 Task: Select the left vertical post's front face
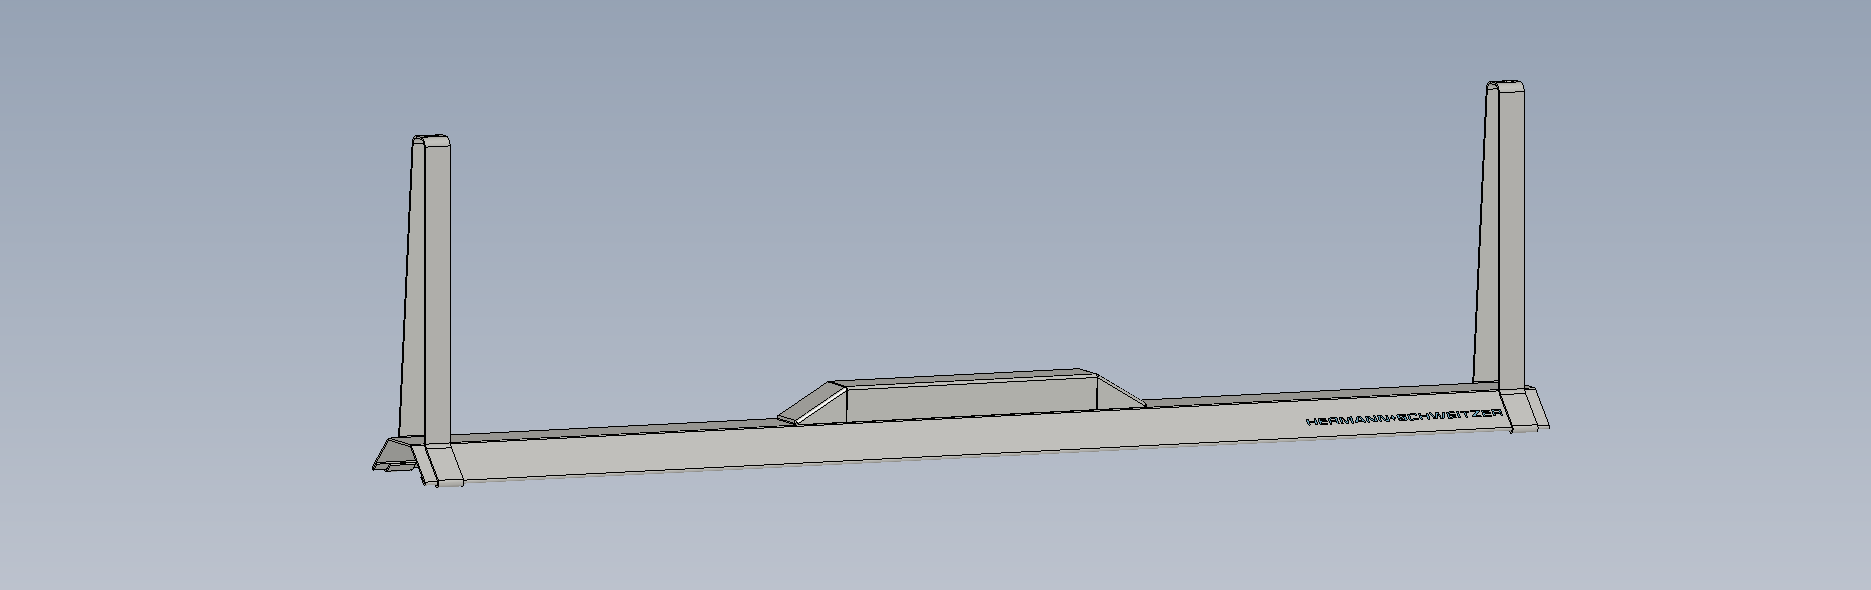pos(437,290)
